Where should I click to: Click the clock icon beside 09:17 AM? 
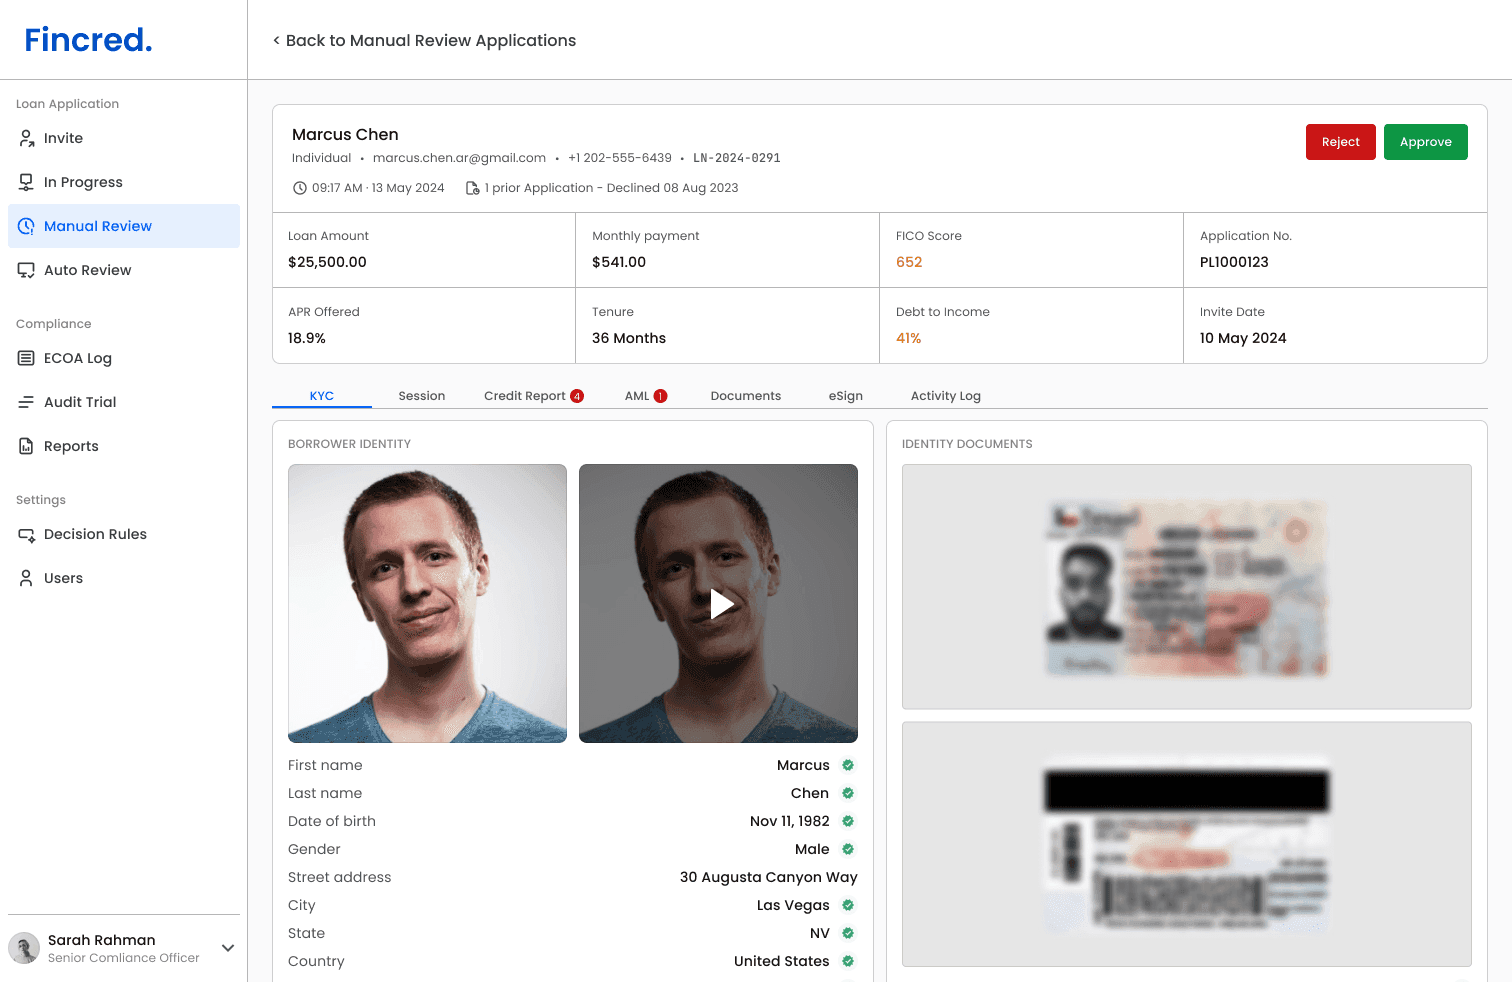(x=300, y=188)
